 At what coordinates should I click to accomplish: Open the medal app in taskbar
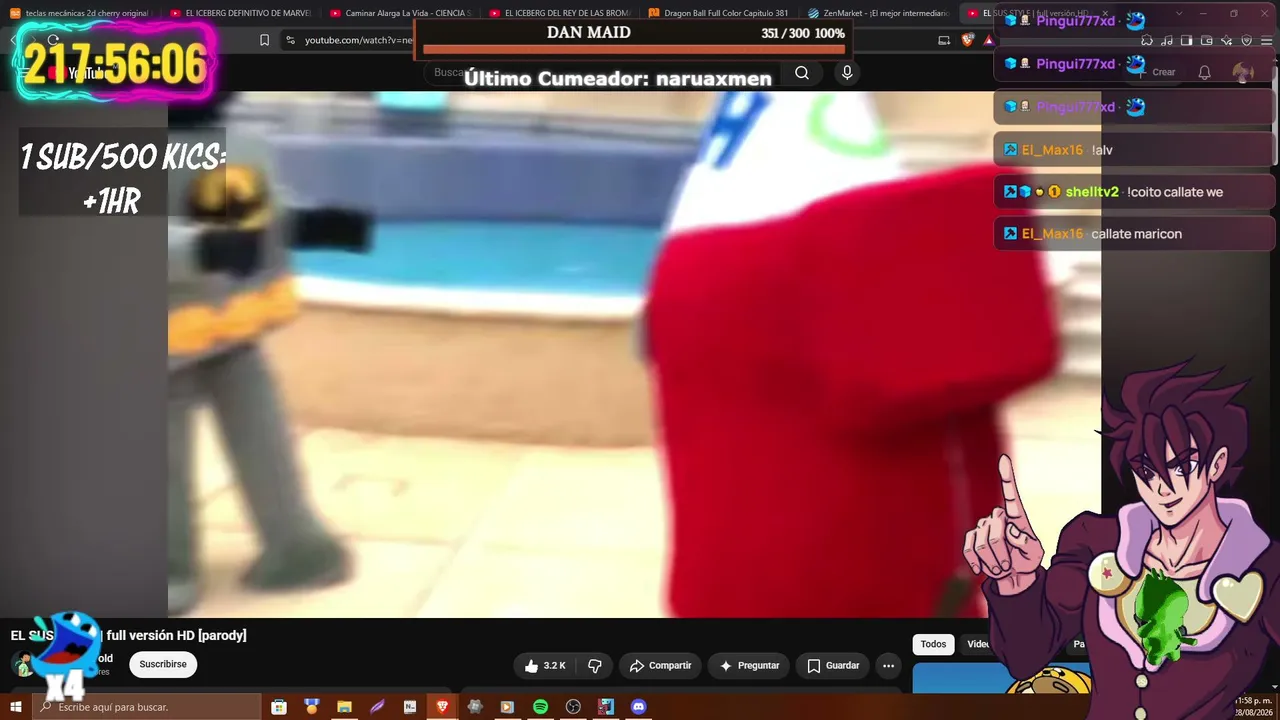tap(311, 707)
